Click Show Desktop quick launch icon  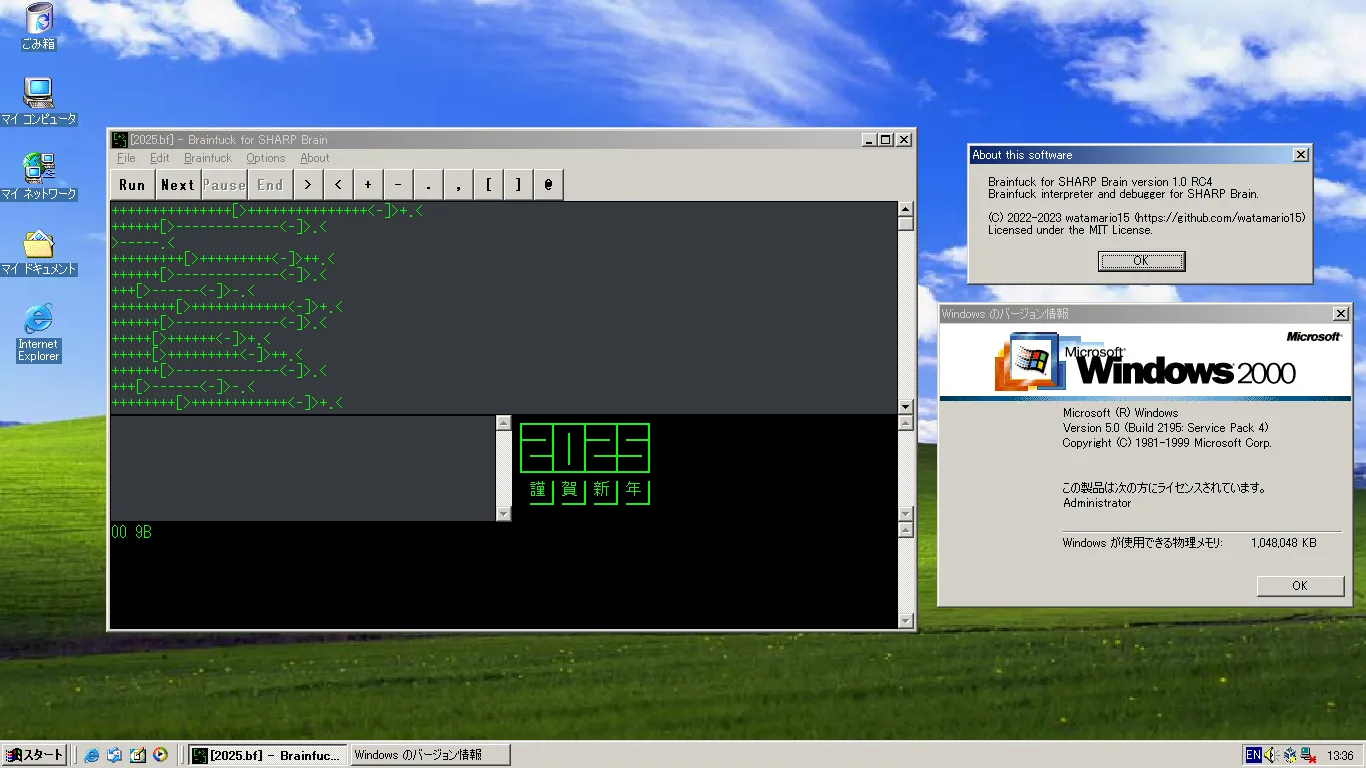click(138, 755)
